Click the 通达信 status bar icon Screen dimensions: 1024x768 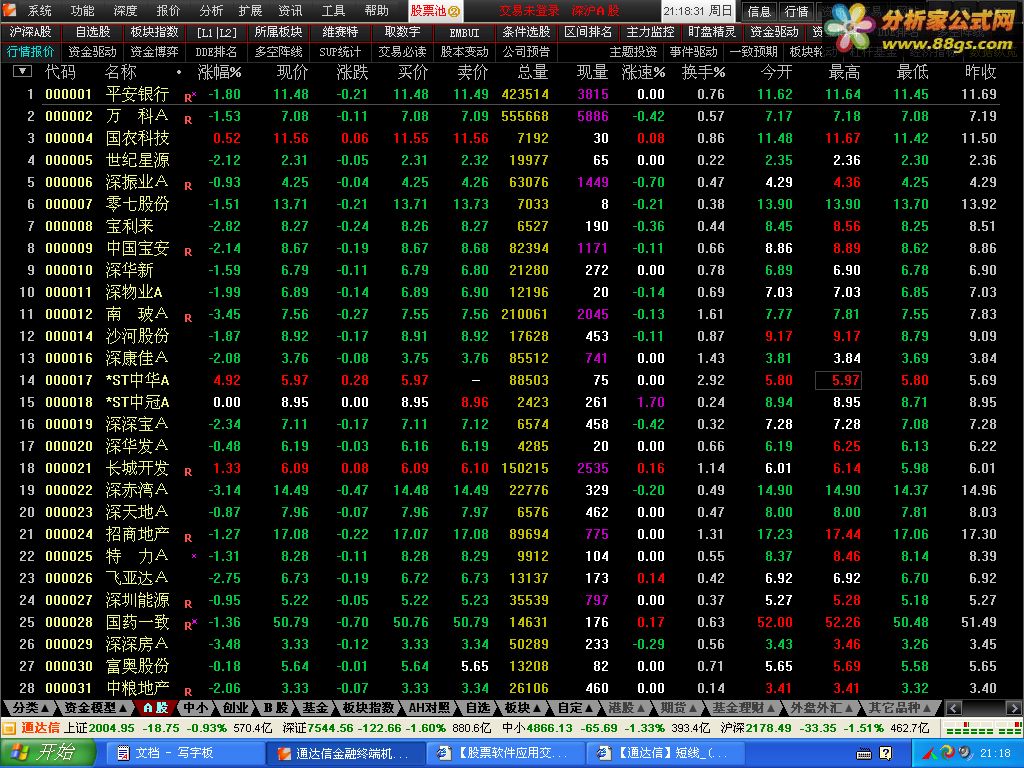click(x=9, y=728)
